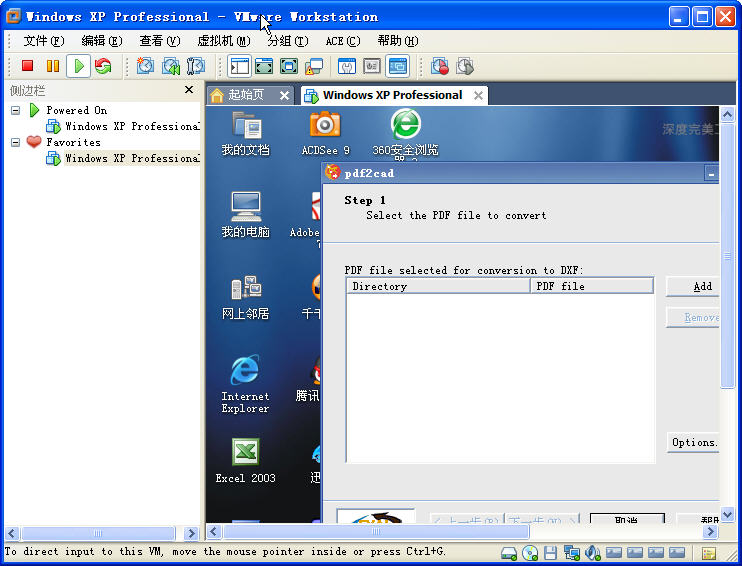Close the 侧边栏 sidebar panel
Image resolution: width=742 pixels, height=566 pixels.
point(189,90)
